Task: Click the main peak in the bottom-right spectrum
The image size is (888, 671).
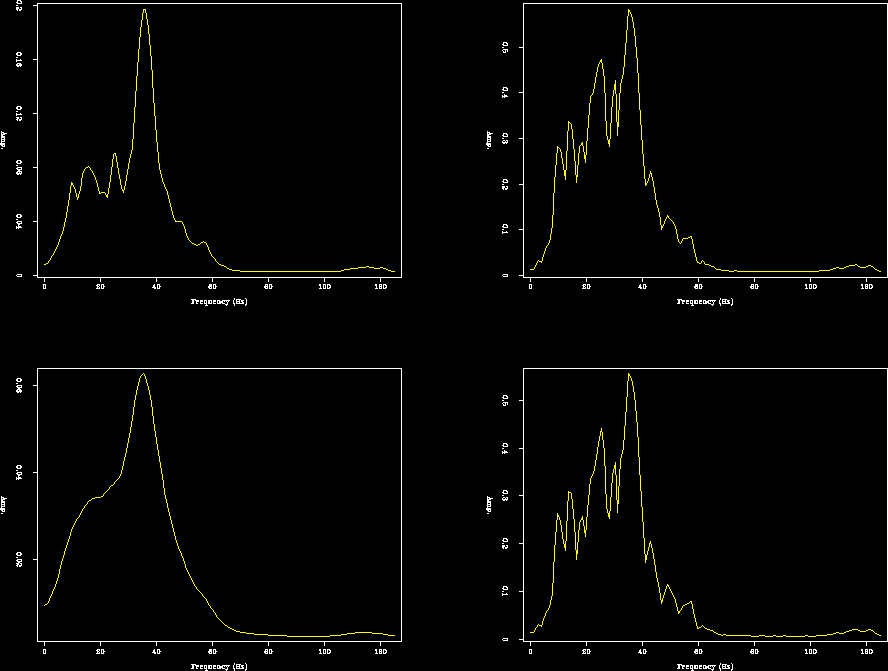Action: 629,373
